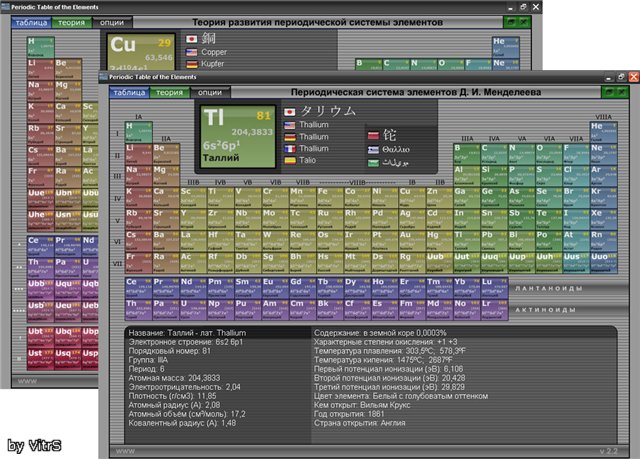Click the Кем открыт: Вильям Крукс line
The width and height of the screenshot is (640, 459).
click(x=362, y=405)
